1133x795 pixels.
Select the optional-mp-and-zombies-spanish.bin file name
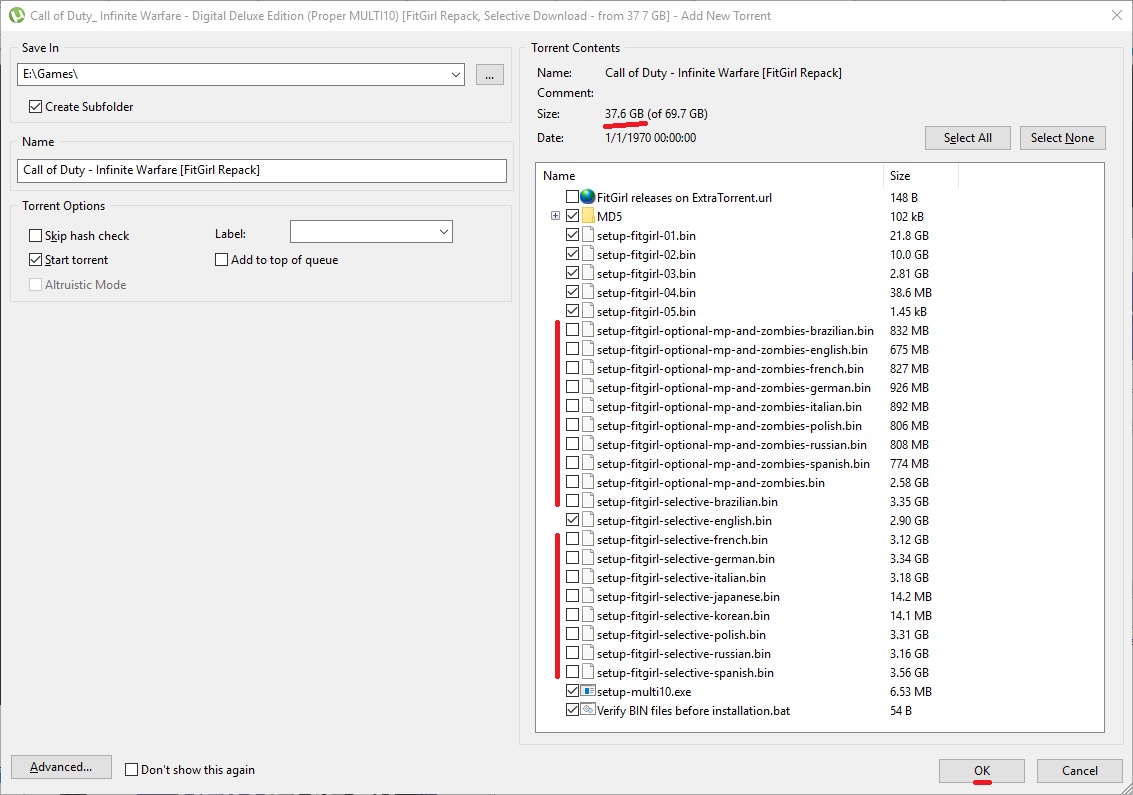[x=733, y=463]
